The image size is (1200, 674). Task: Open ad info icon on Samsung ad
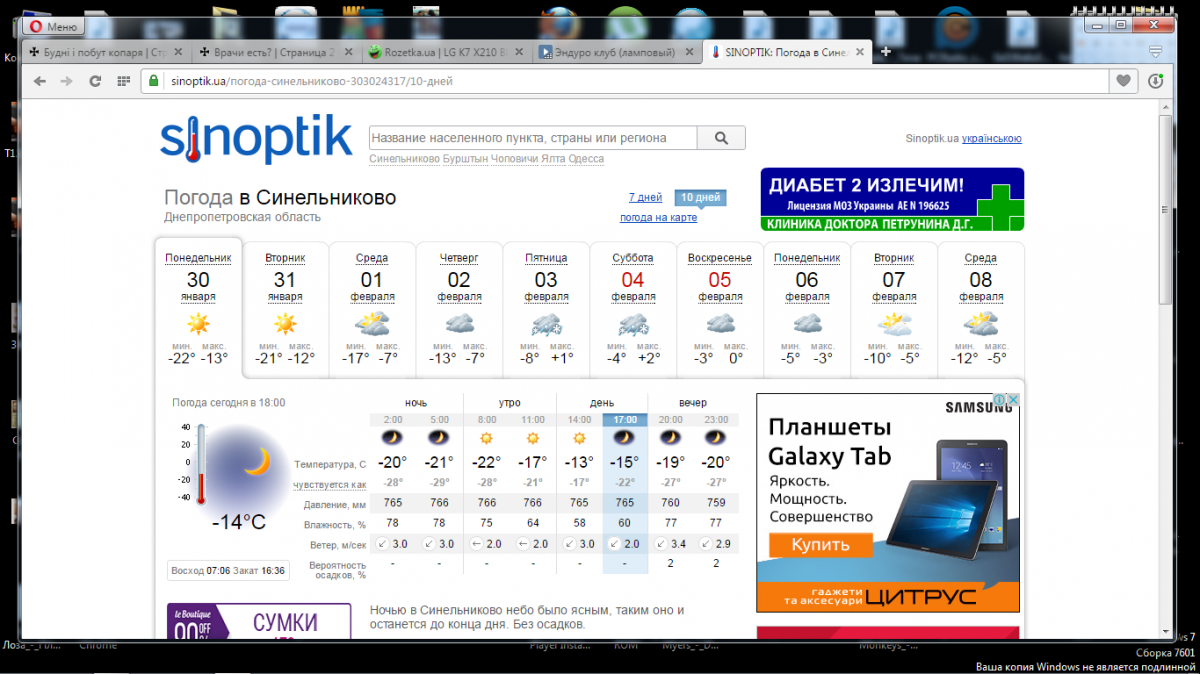999,400
